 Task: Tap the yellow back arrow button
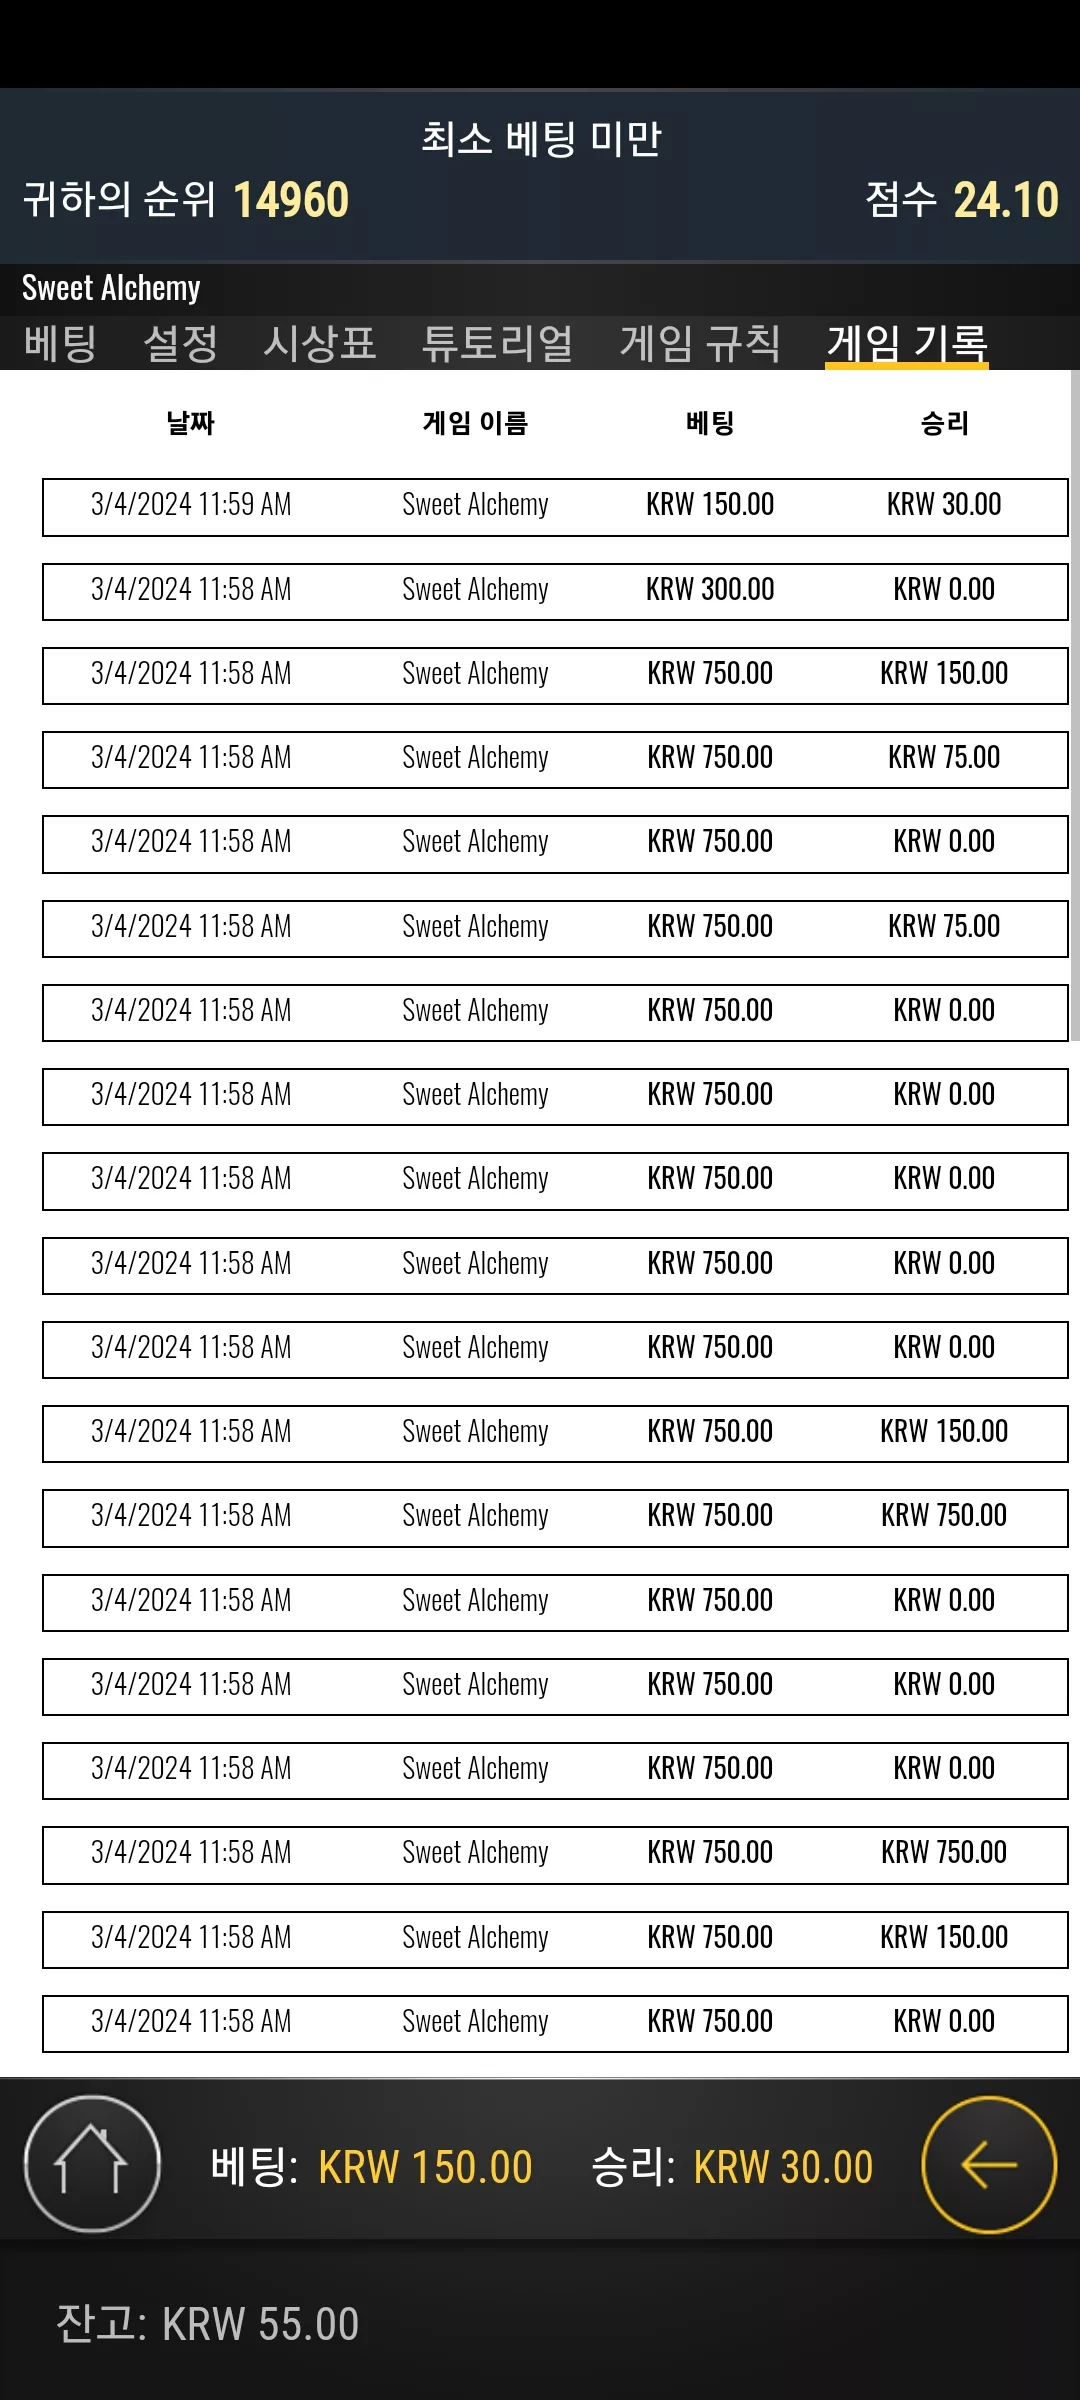[x=988, y=2164]
